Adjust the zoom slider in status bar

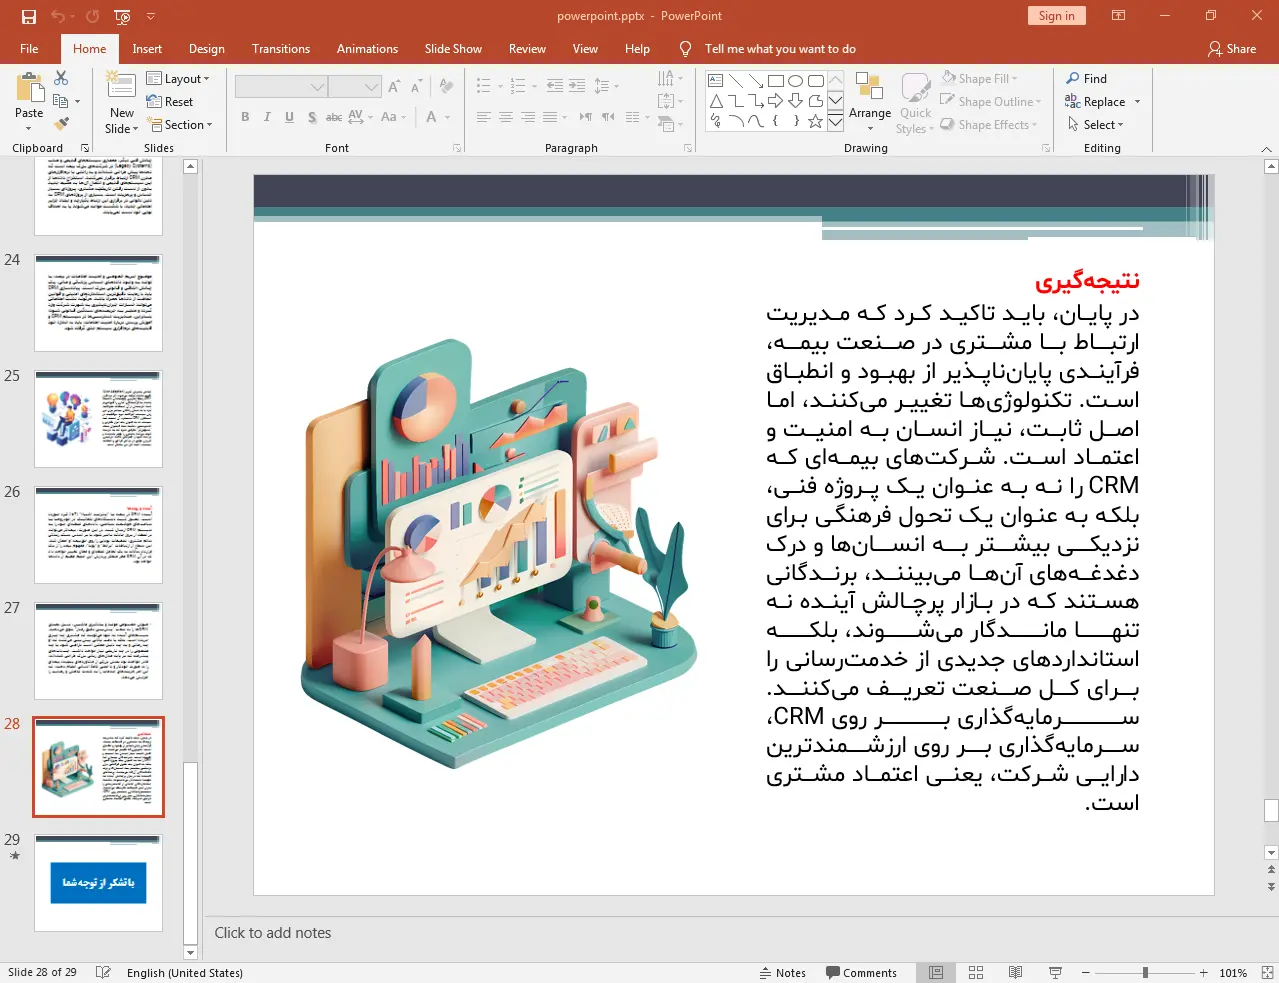pyautogui.click(x=1145, y=973)
